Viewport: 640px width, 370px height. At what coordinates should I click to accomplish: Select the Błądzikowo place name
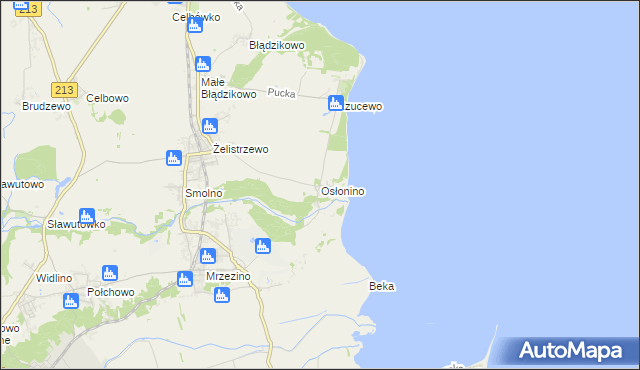[x=277, y=45]
